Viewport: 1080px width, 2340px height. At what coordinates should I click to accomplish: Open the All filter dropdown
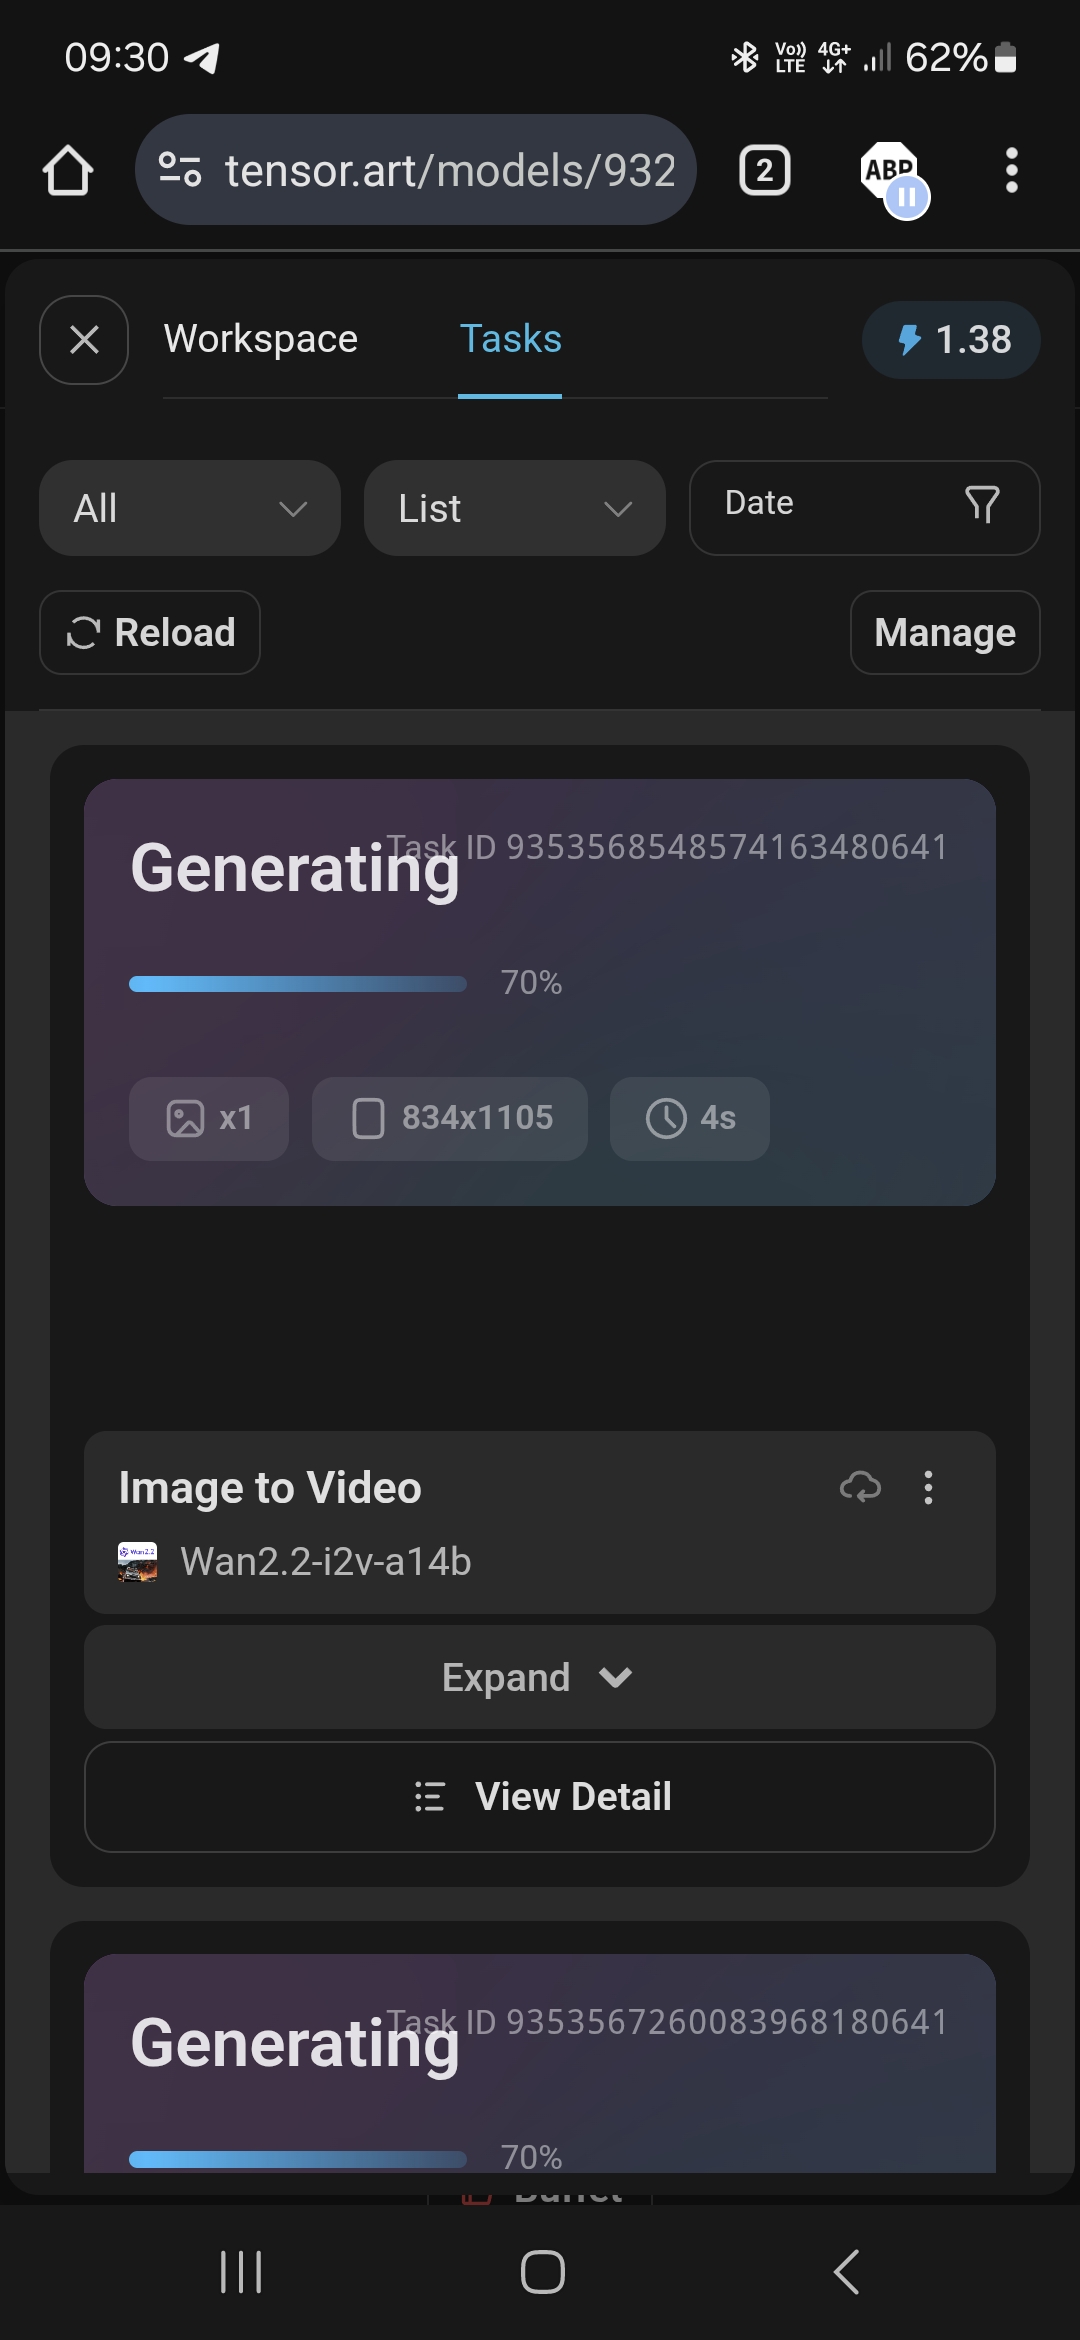pos(190,508)
